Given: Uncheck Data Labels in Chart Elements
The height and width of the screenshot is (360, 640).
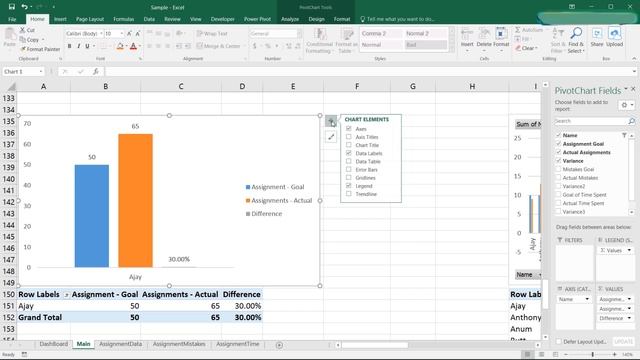Looking at the screenshot, I should coord(349,153).
